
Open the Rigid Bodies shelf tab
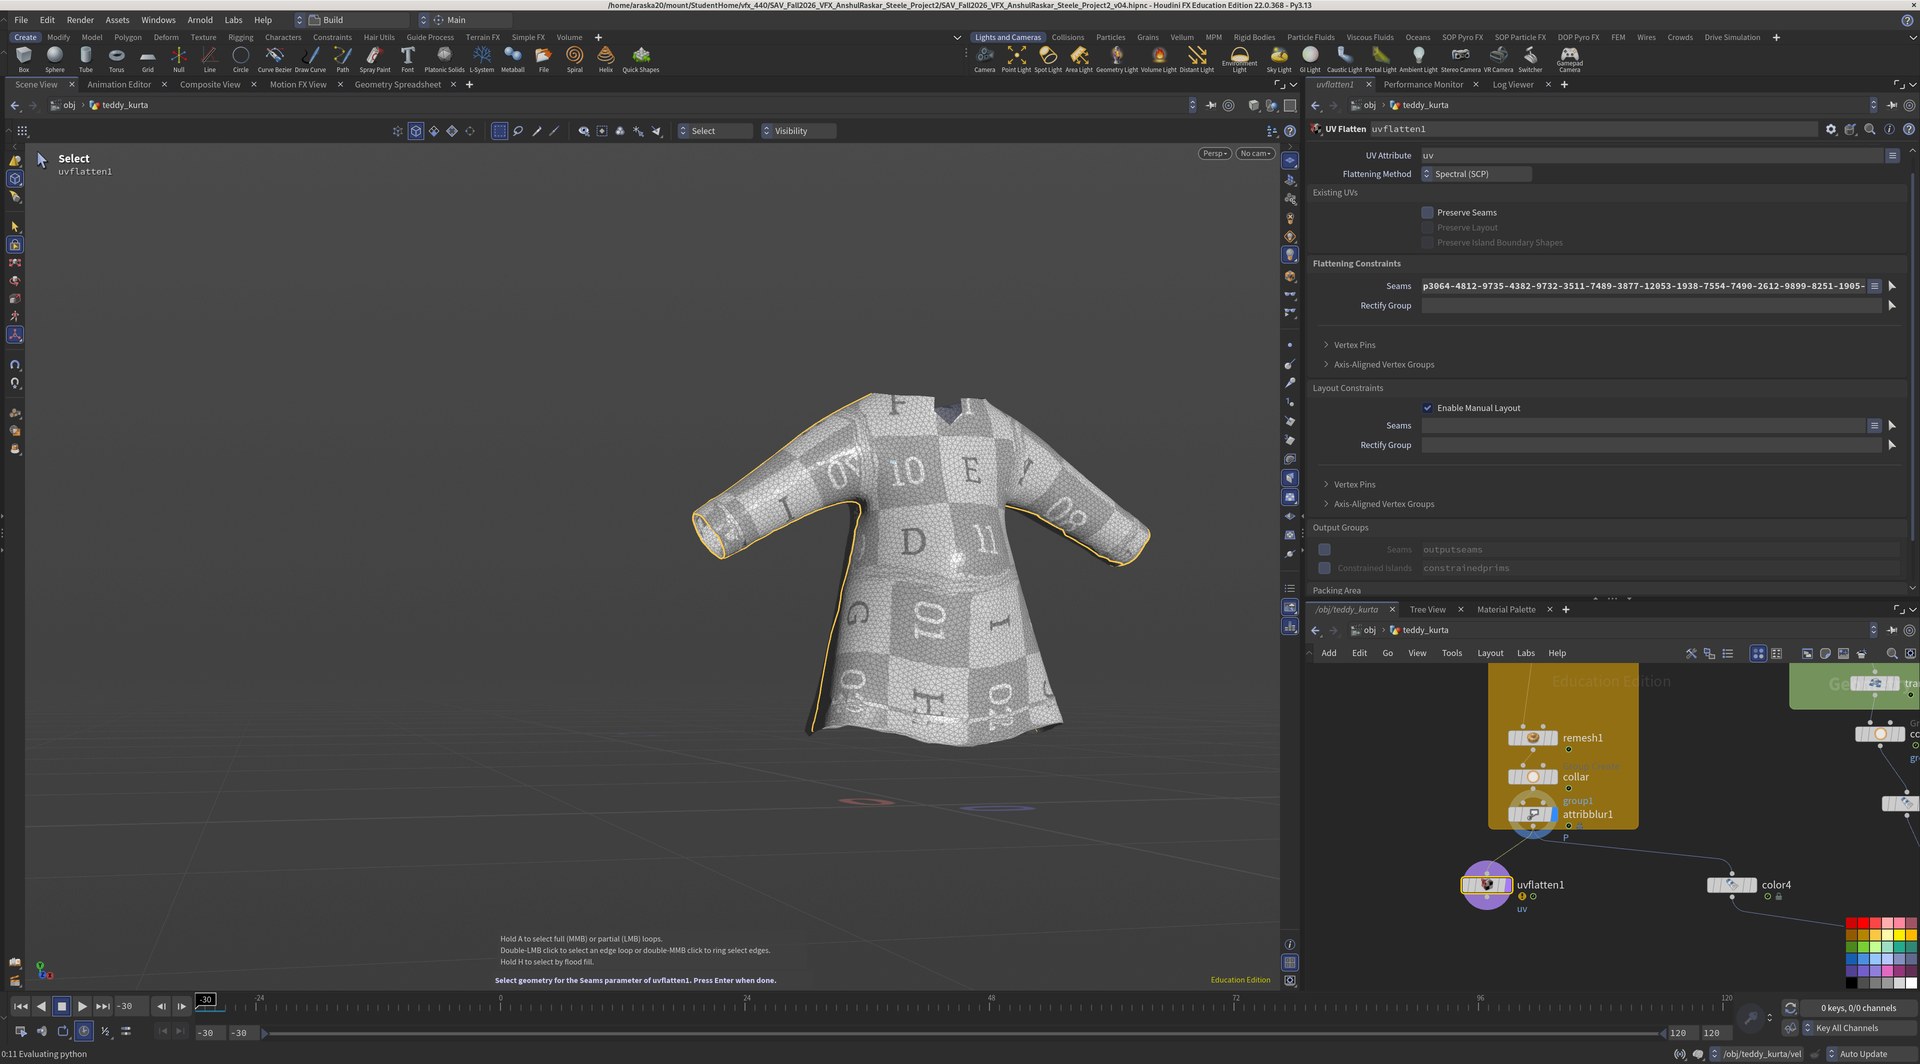[x=1254, y=37]
